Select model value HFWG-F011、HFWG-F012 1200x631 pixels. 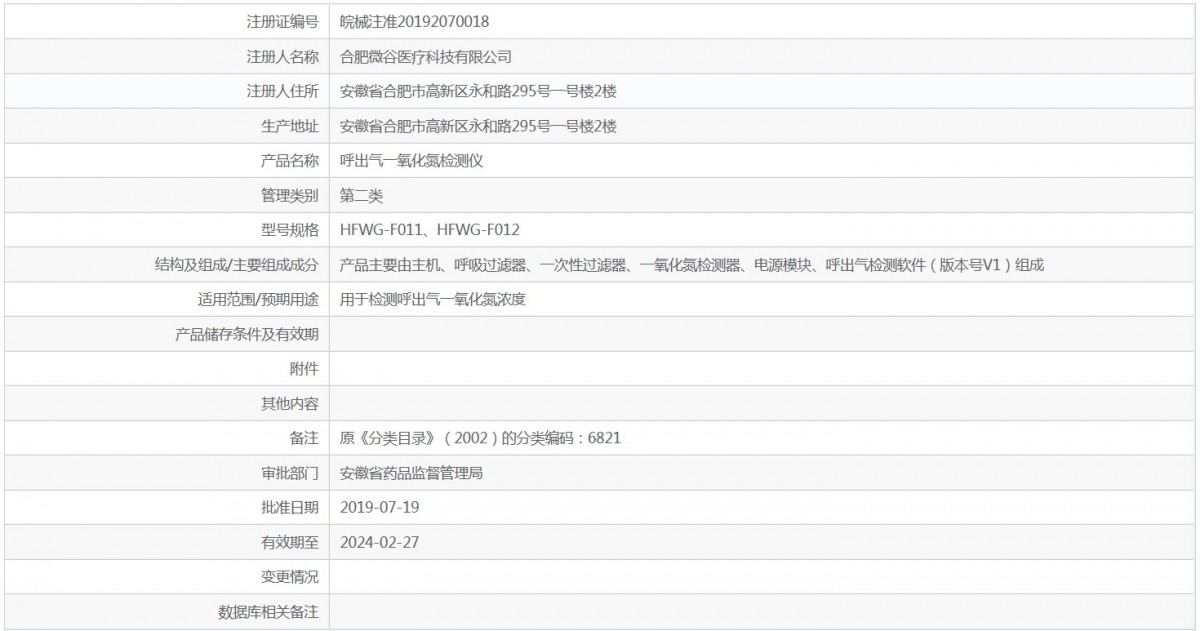430,229
